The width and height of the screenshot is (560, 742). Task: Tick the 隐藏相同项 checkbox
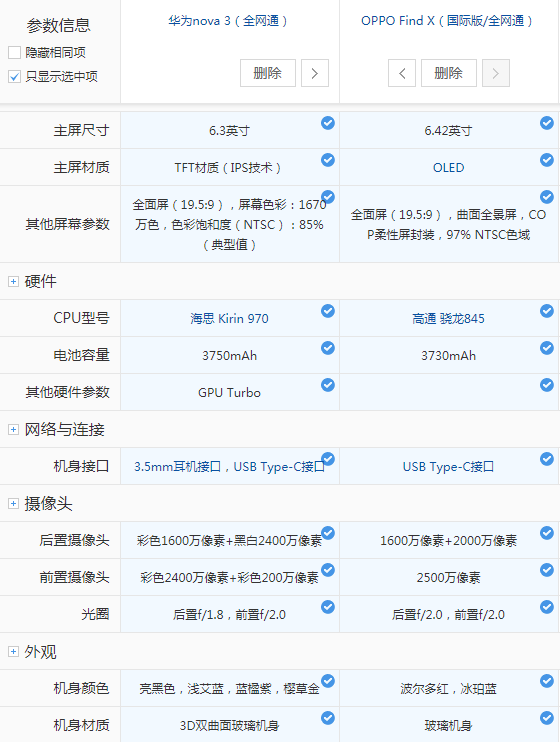(x=15, y=53)
